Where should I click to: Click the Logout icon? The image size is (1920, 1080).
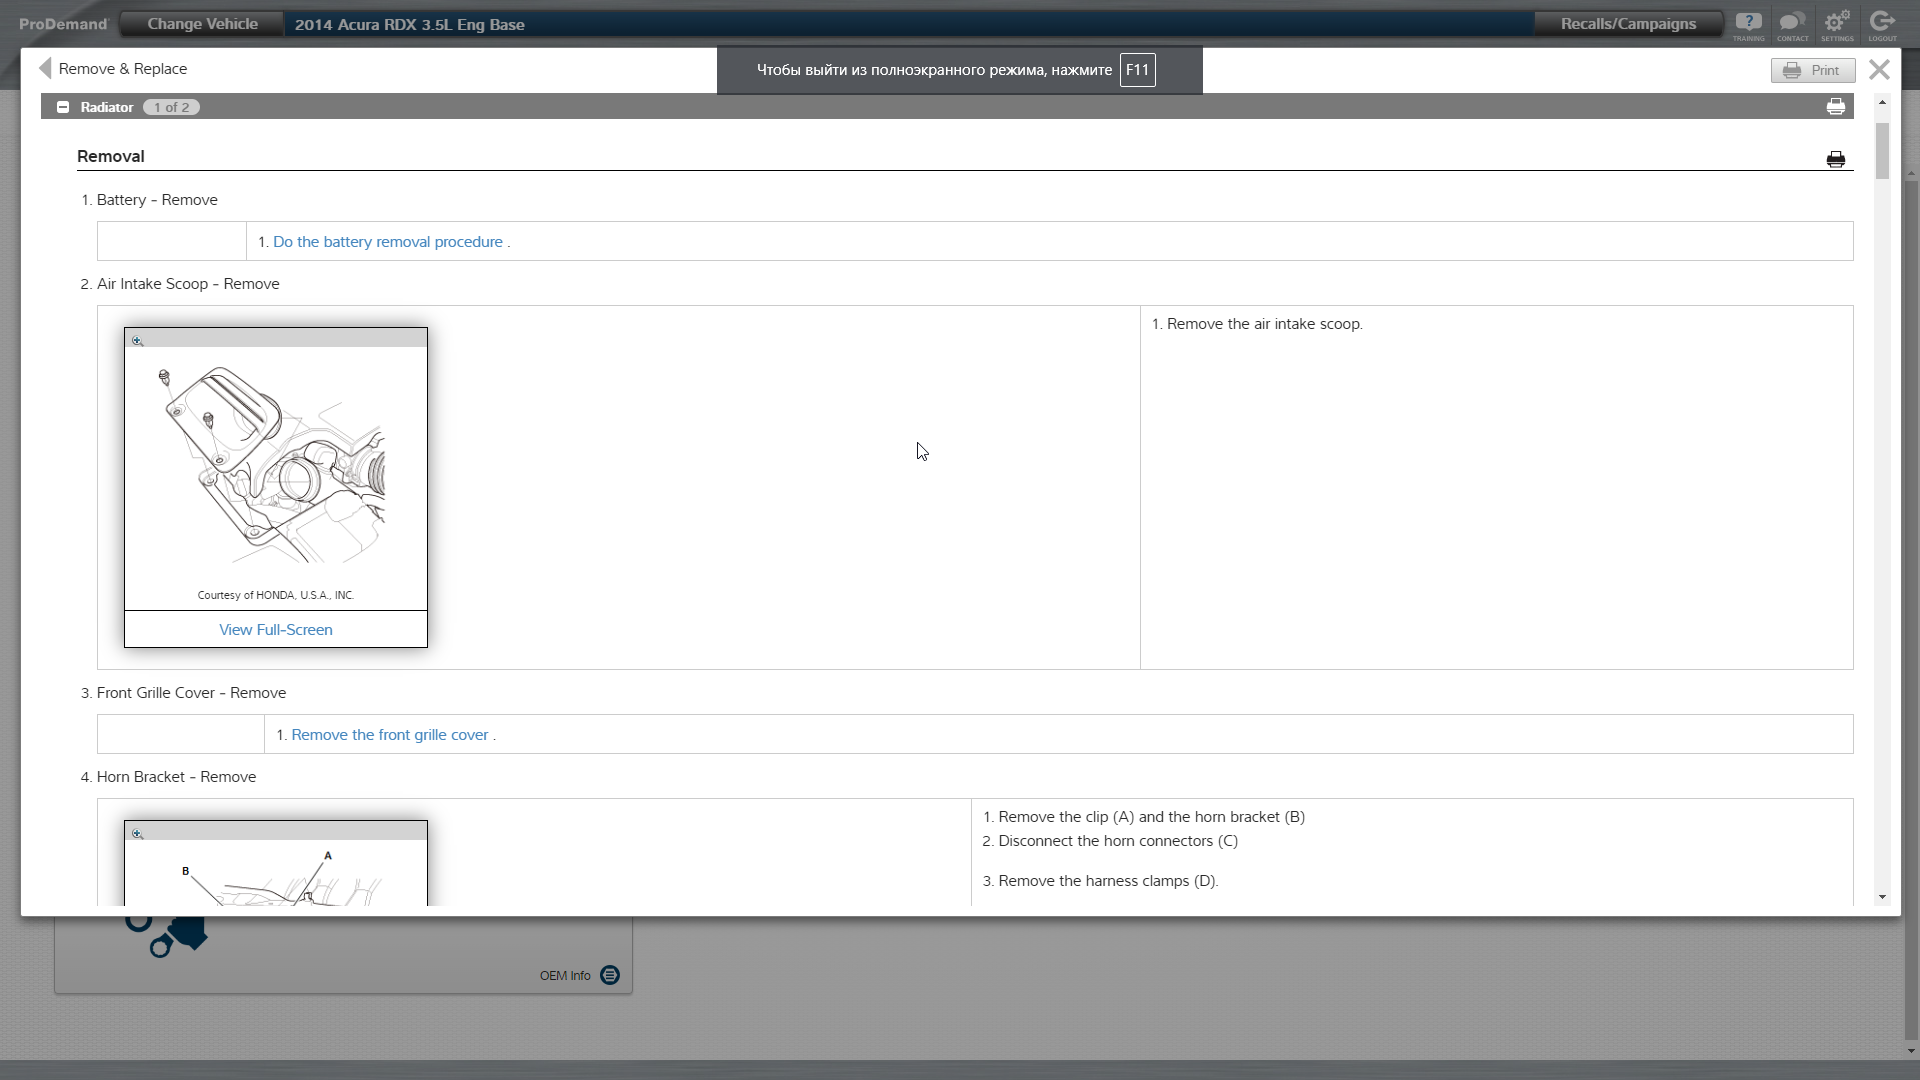(x=1882, y=24)
